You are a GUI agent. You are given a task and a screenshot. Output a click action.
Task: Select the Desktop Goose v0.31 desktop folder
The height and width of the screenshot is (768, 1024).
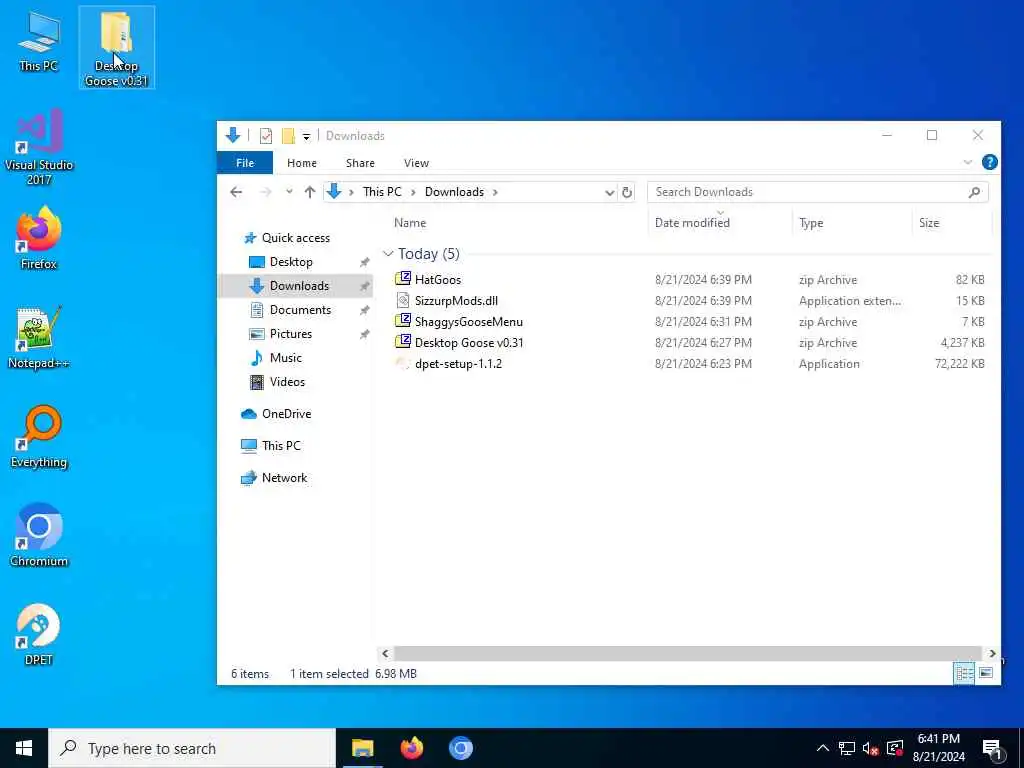point(116,48)
